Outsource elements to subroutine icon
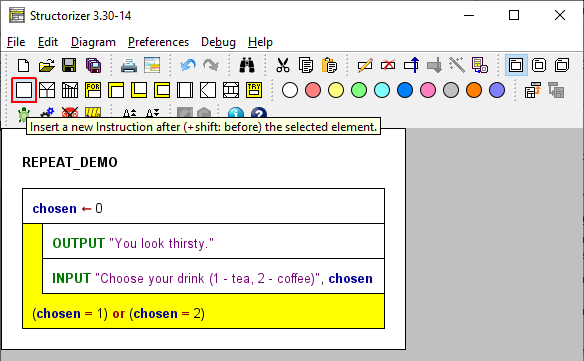 (480, 65)
